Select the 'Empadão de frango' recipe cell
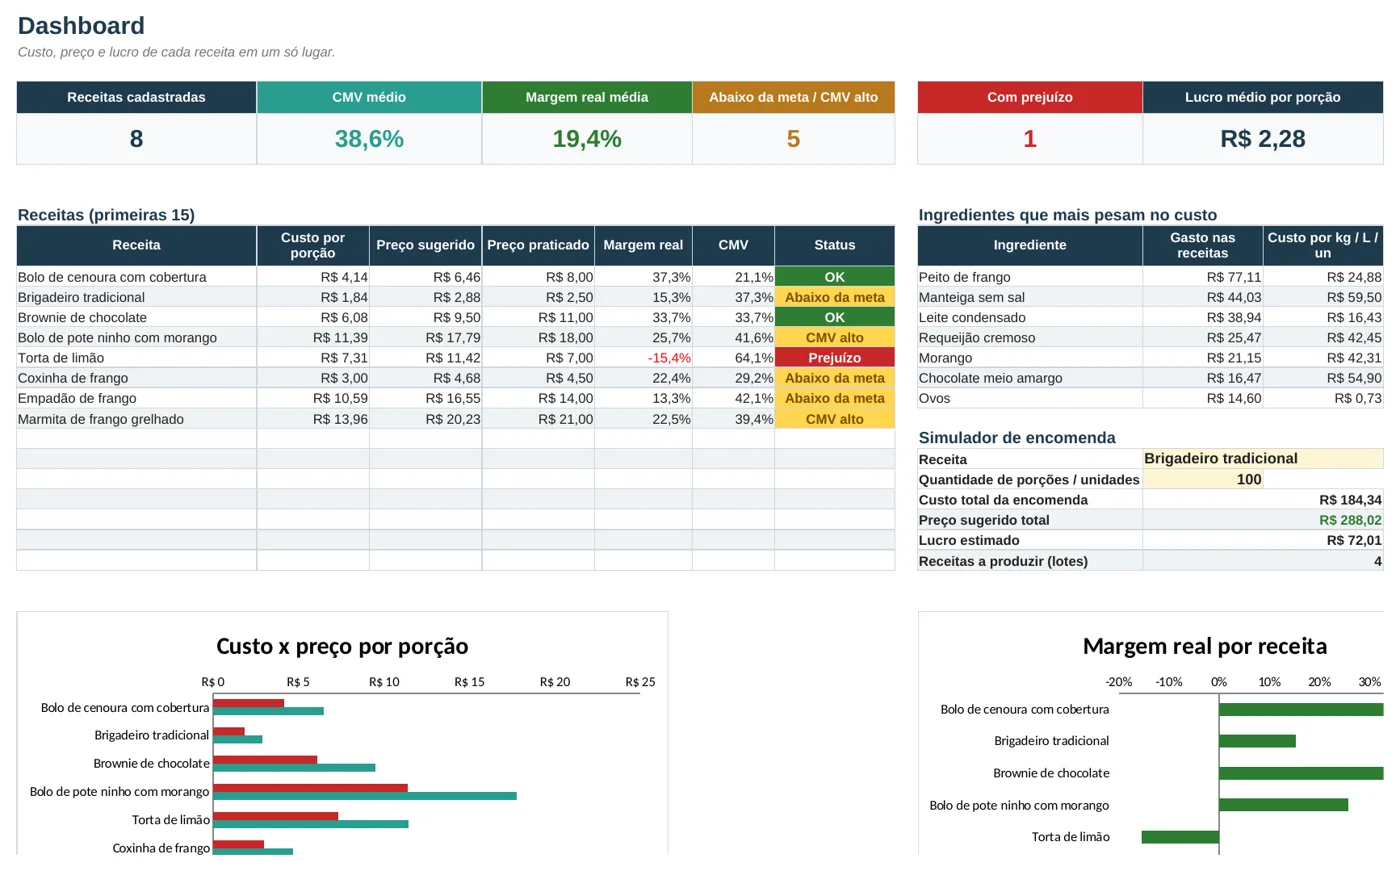Screen dimensions: 1400x871 136,398
